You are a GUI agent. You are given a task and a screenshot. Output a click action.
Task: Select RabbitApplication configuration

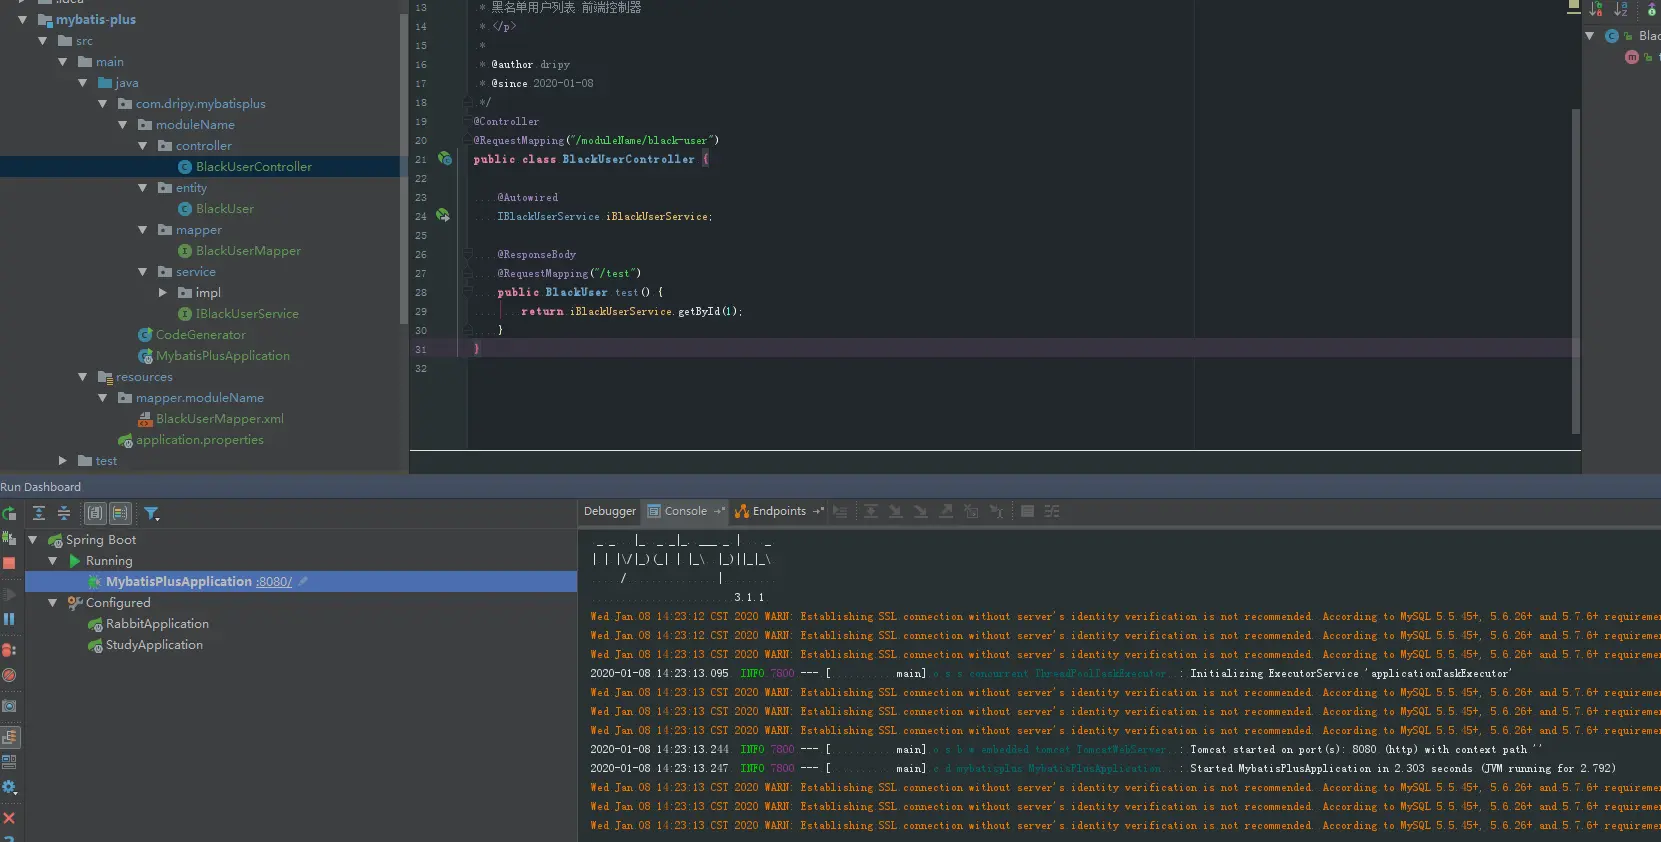tap(157, 624)
